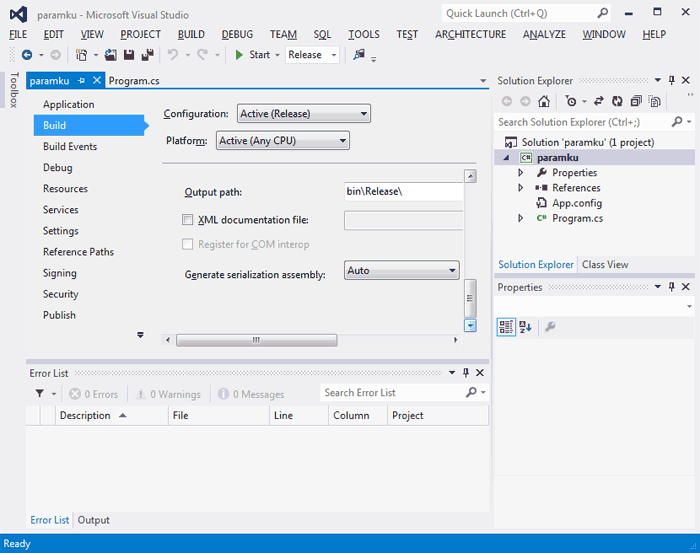The height and width of the screenshot is (553, 700).
Task: Pin the Solution Explorer panel
Action: pos(671,80)
